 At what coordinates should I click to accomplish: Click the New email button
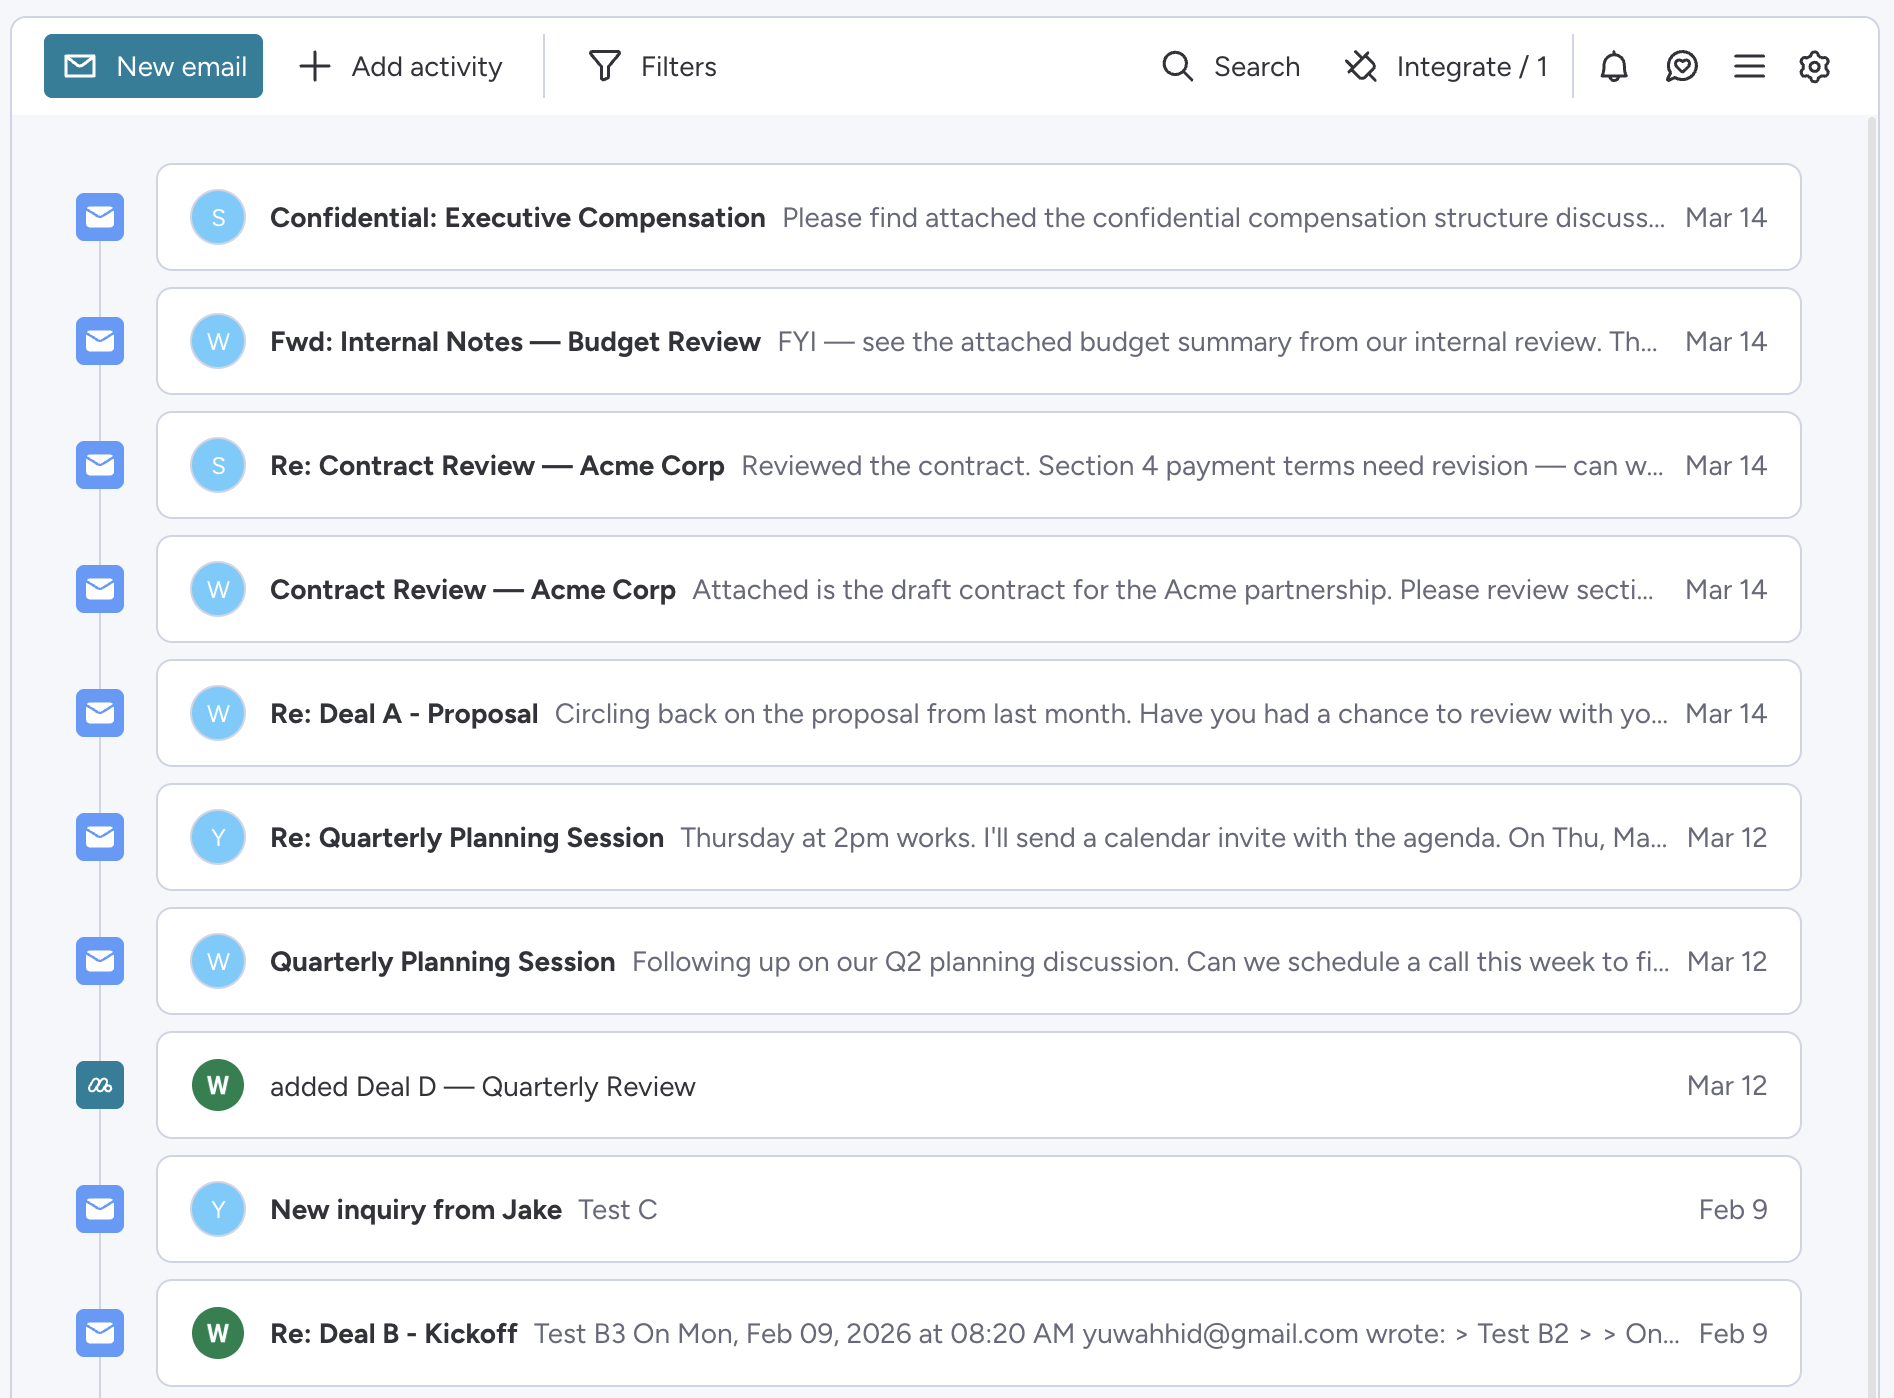point(153,66)
